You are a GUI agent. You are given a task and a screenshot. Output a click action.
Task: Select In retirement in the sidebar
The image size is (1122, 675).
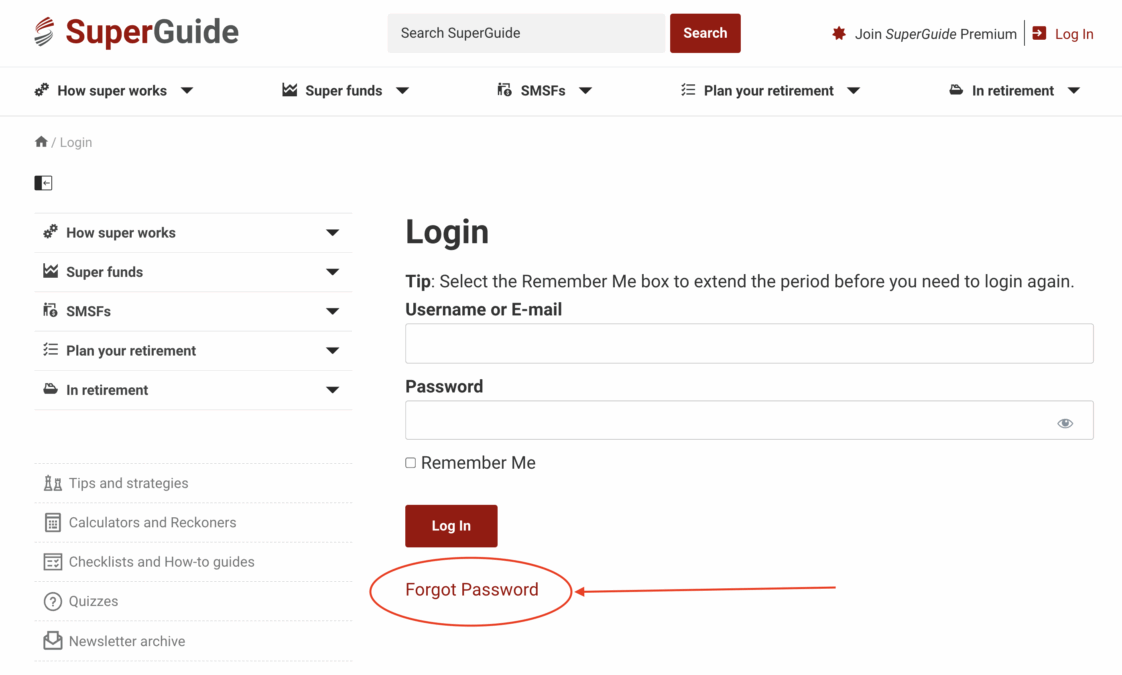pos(107,390)
